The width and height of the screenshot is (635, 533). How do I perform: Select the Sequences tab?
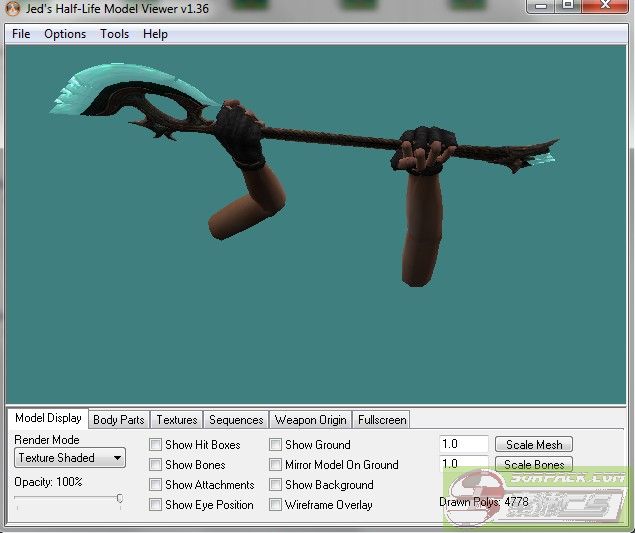pyautogui.click(x=236, y=420)
